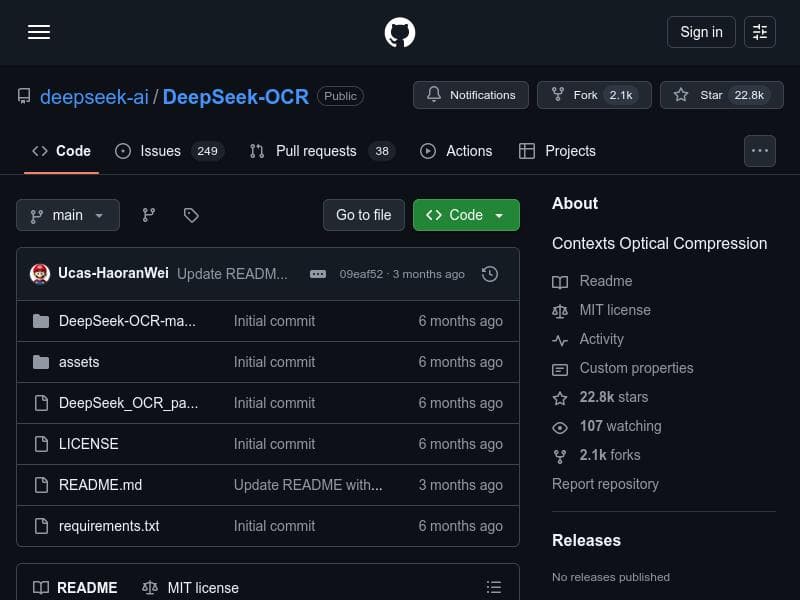Click the Go to file button
Screen dimensions: 800x600
coord(363,215)
